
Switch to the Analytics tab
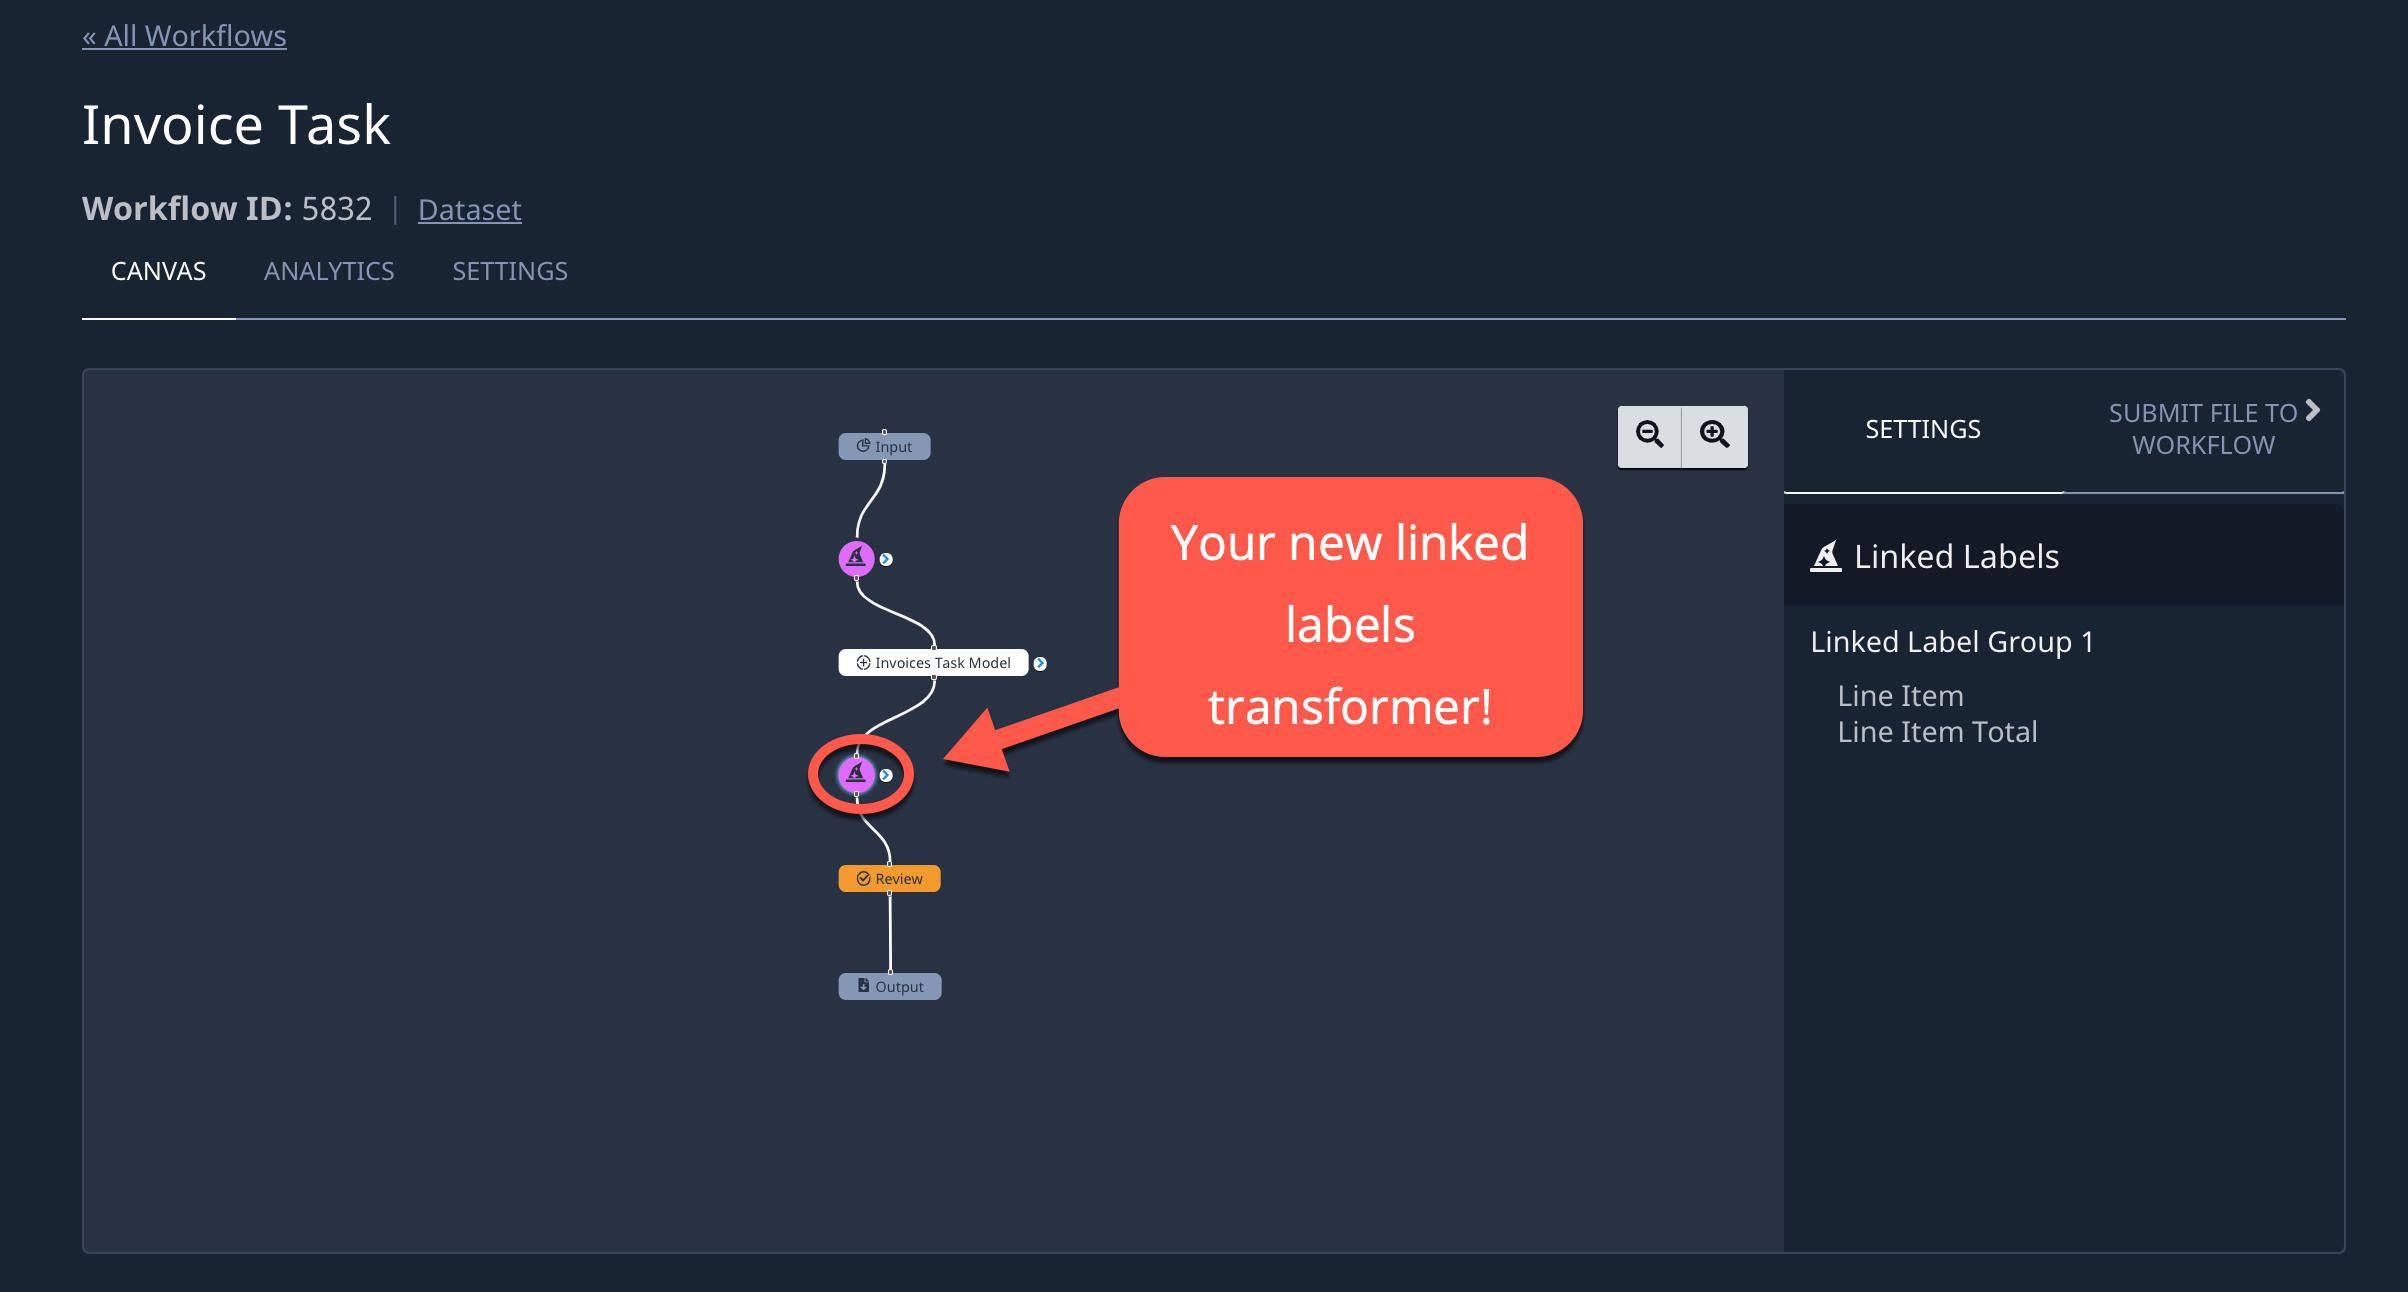point(329,271)
